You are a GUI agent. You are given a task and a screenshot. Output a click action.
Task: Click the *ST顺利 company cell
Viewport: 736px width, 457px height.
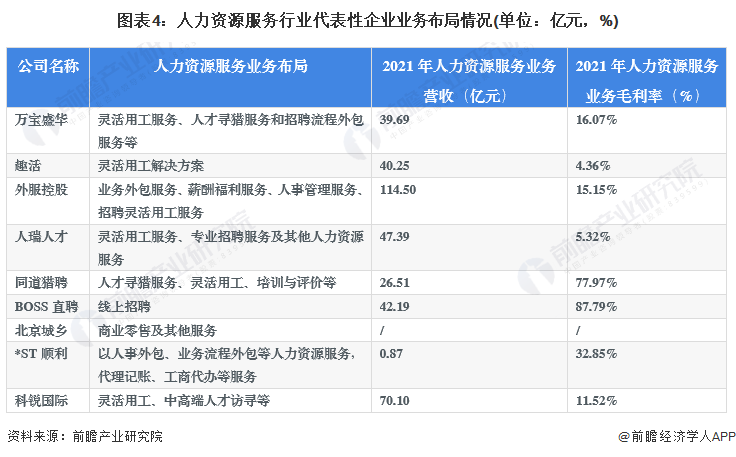coord(41,353)
